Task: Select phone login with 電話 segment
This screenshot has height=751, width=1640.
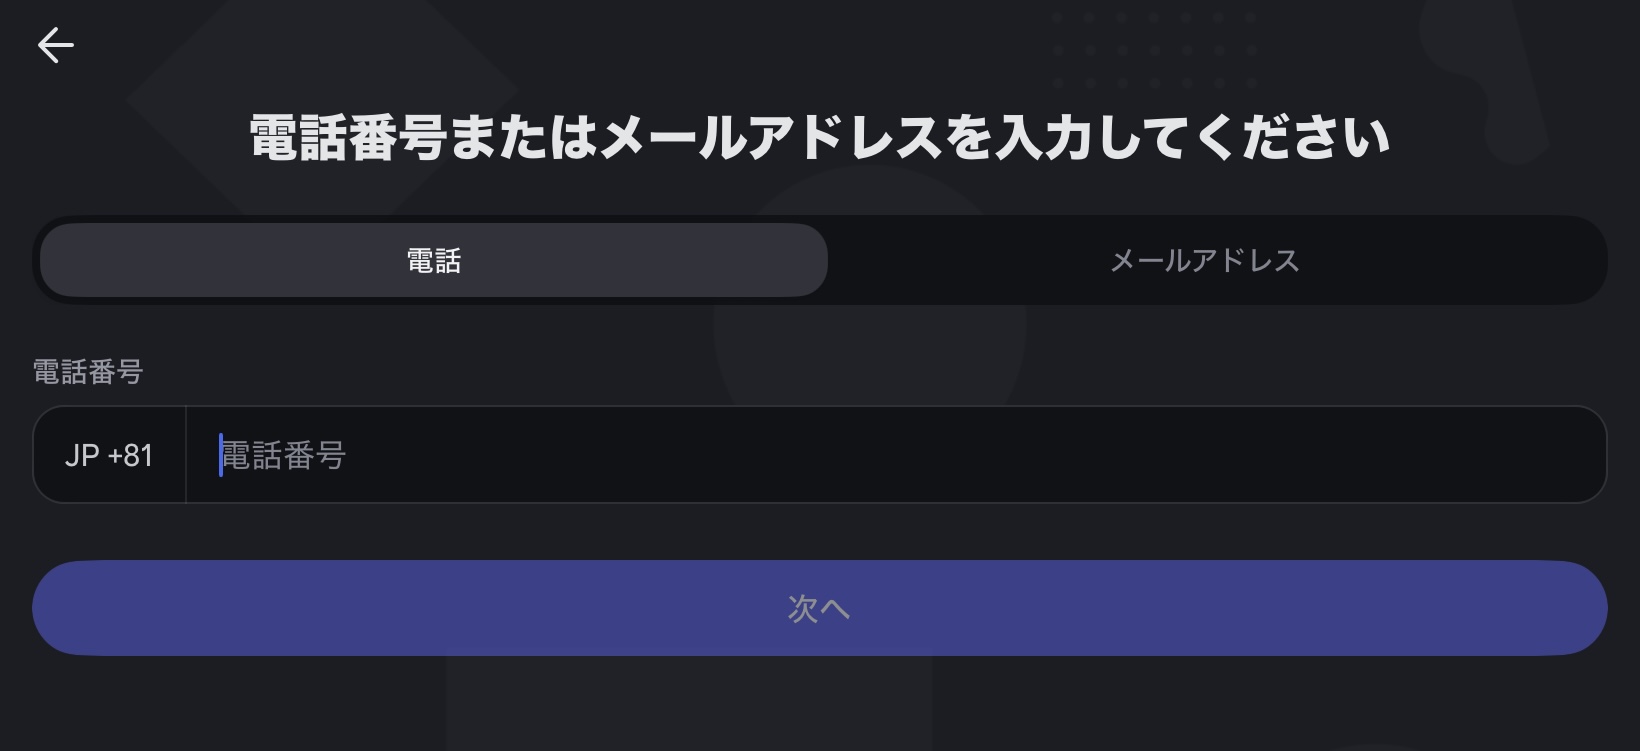Action: tap(434, 261)
